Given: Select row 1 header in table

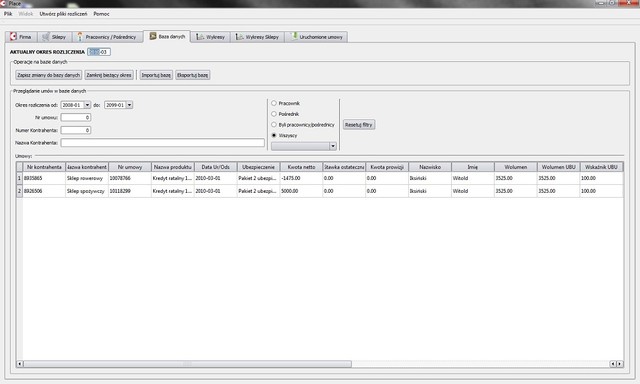Looking at the screenshot, I should [x=19, y=178].
